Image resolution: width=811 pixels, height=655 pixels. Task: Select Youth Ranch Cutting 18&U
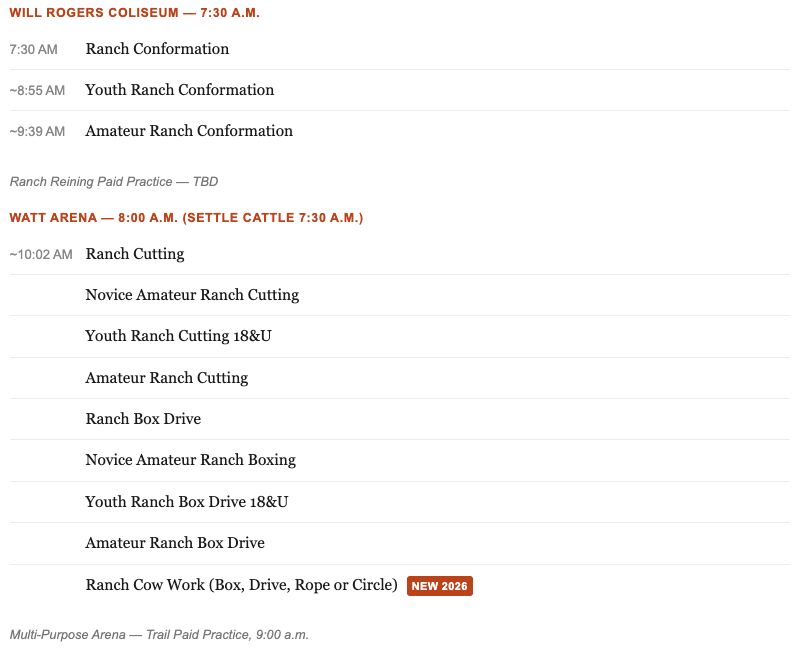[x=400, y=336]
